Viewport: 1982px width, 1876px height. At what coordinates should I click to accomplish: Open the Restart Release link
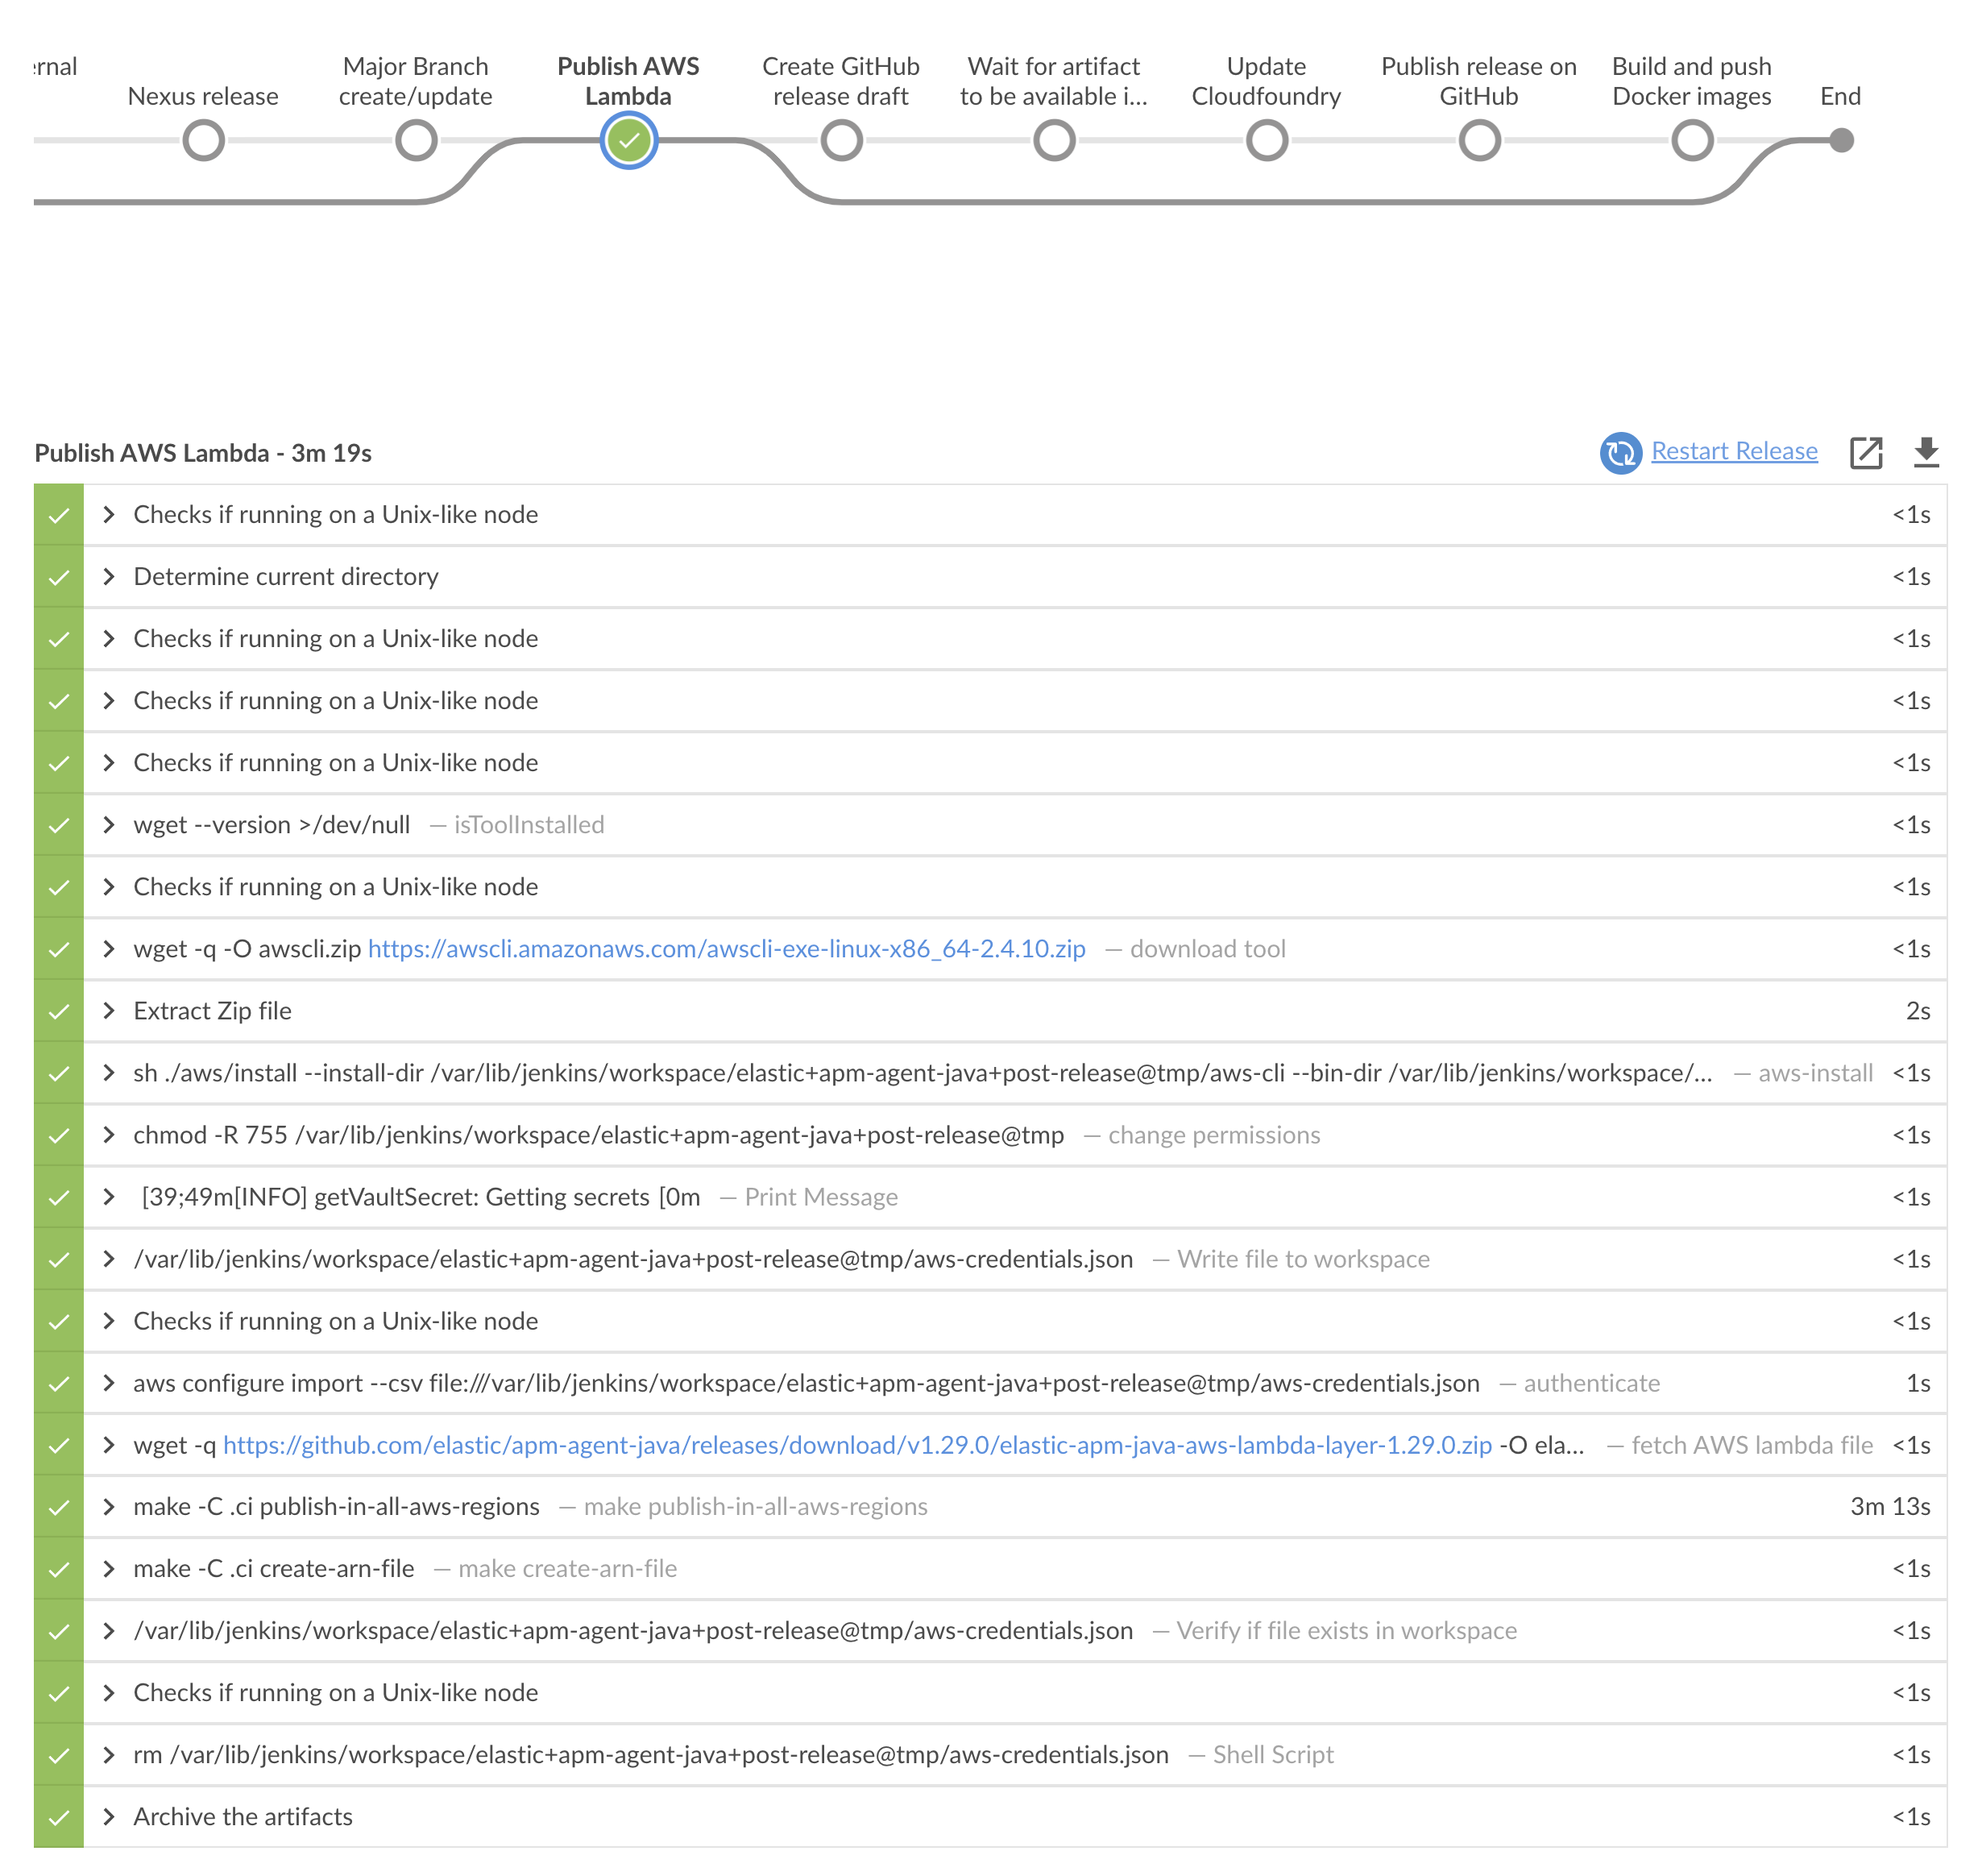point(1734,451)
